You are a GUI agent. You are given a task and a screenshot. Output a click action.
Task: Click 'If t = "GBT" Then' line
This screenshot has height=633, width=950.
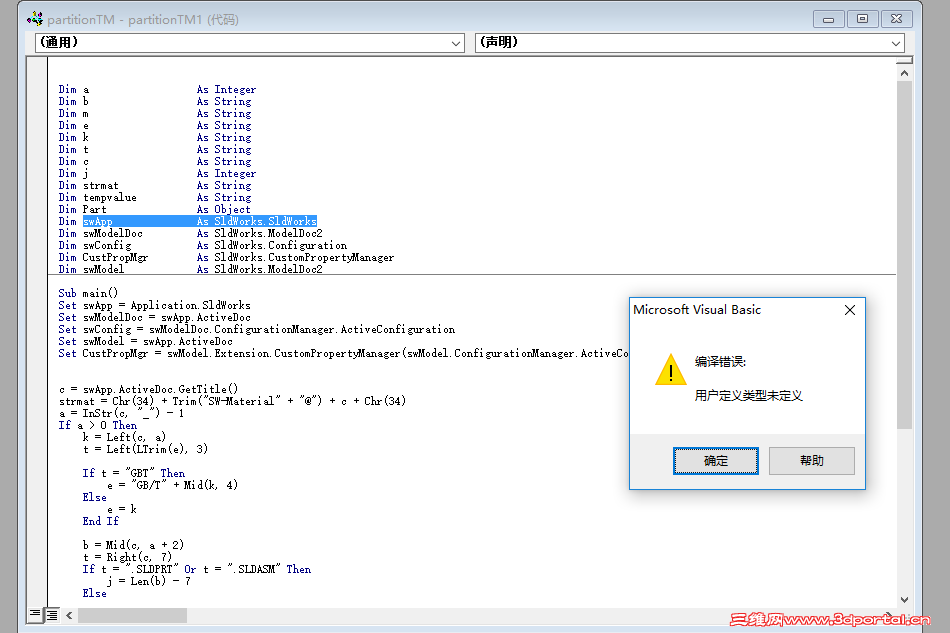[x=134, y=473]
